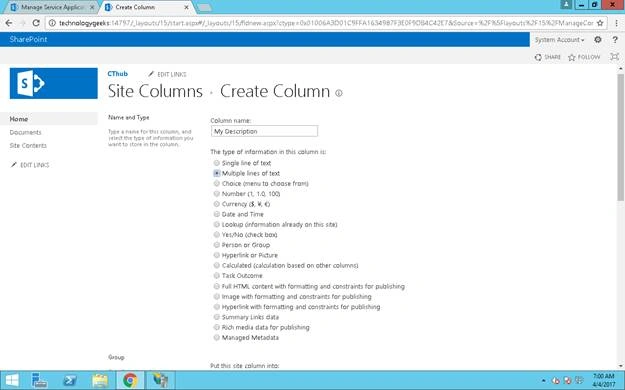Open Documents in left navigation
625x390 pixels.
coord(26,132)
